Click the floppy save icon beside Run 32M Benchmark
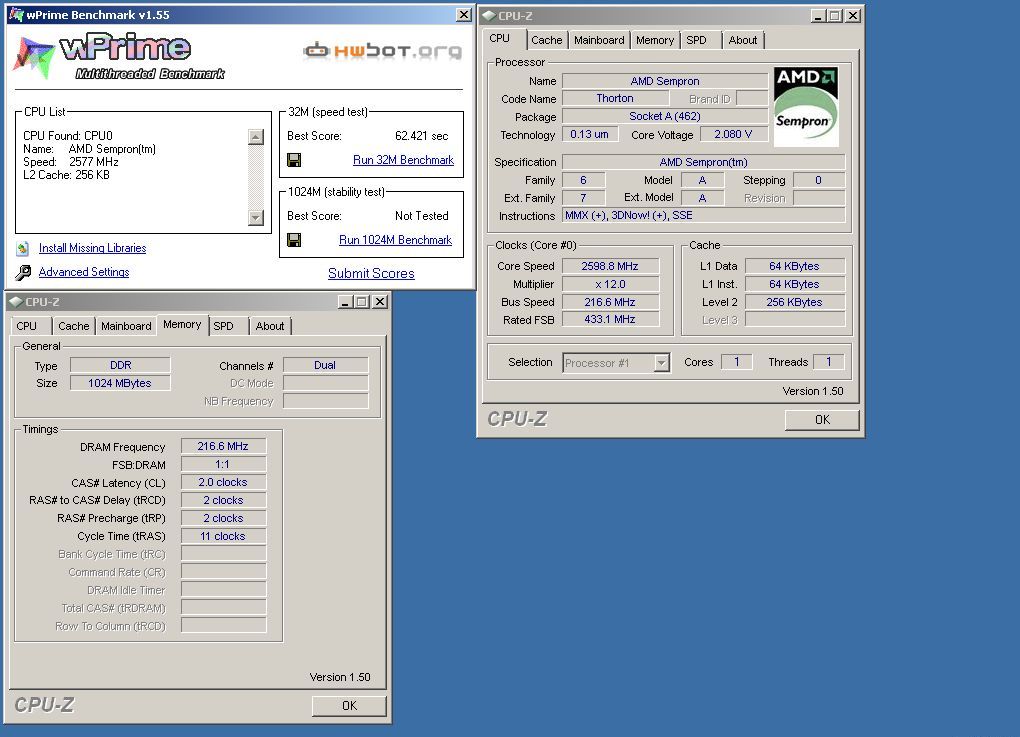Viewport: 1020px width, 737px height. pyautogui.click(x=294, y=160)
